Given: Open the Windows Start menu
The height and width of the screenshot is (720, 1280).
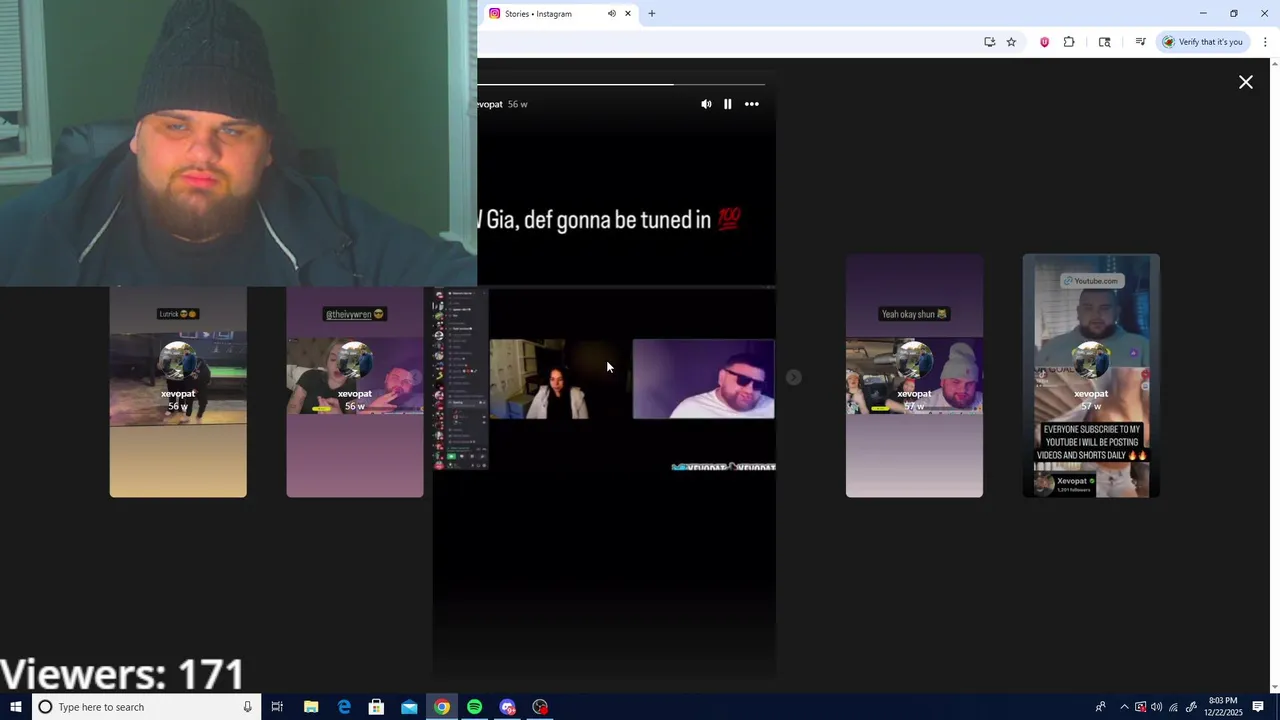Looking at the screenshot, I should click(x=15, y=707).
